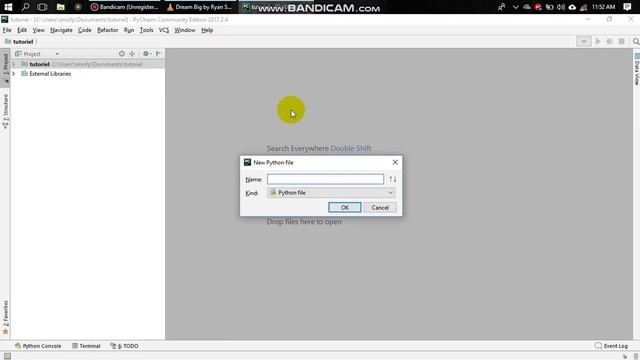Open the Run menu
This screenshot has height=360, width=640.
[x=129, y=30]
